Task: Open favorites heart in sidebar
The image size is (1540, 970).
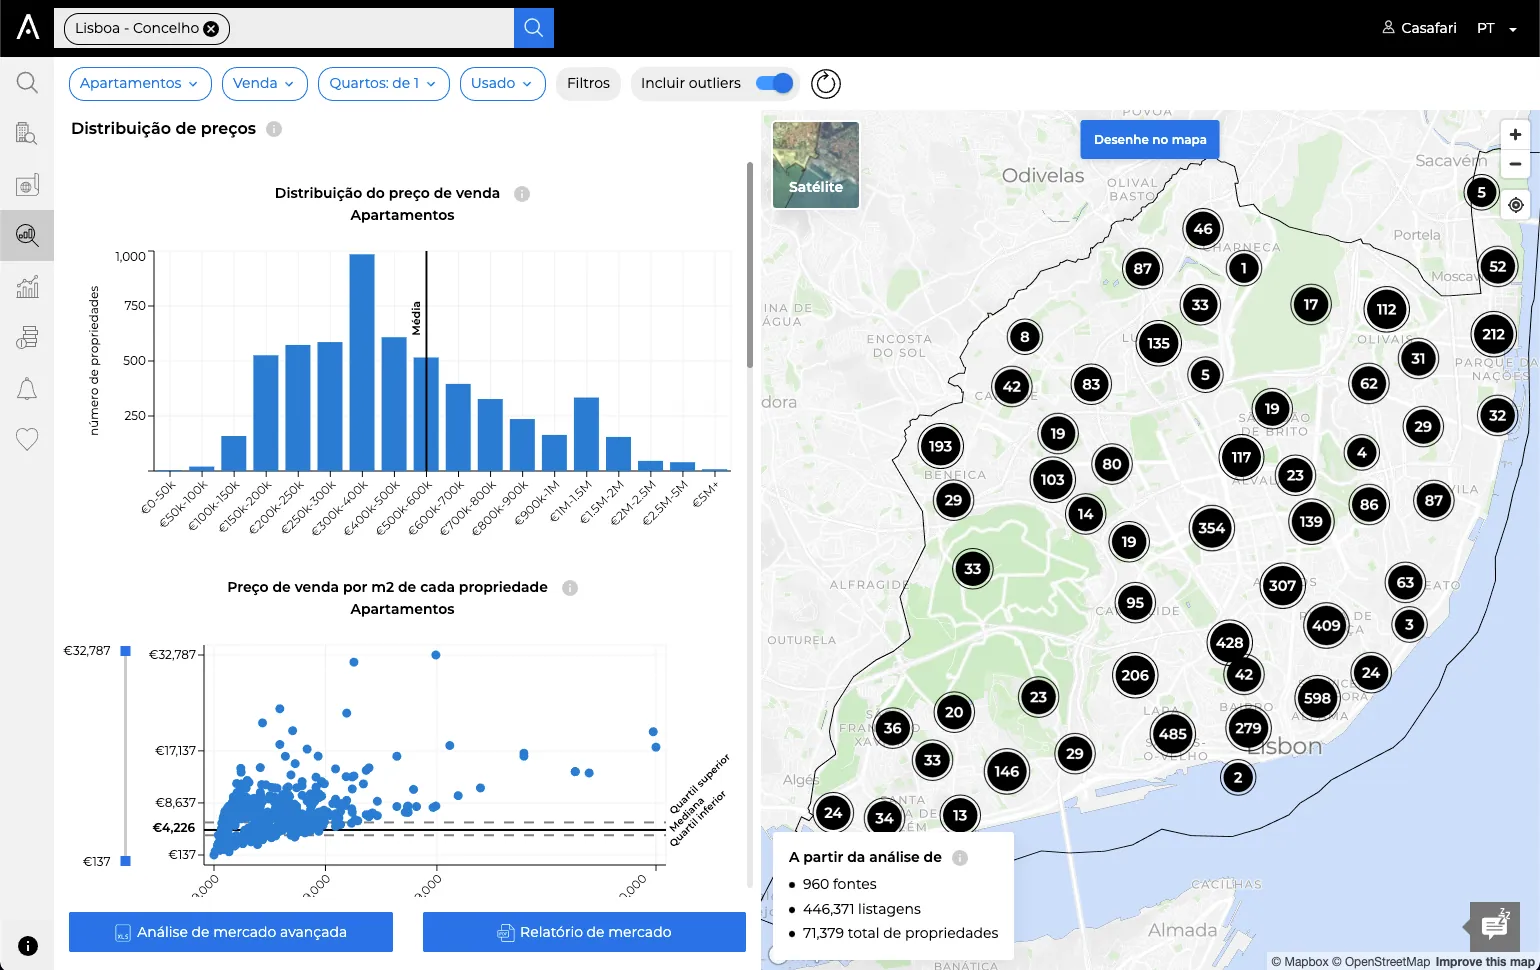Action: (x=27, y=439)
